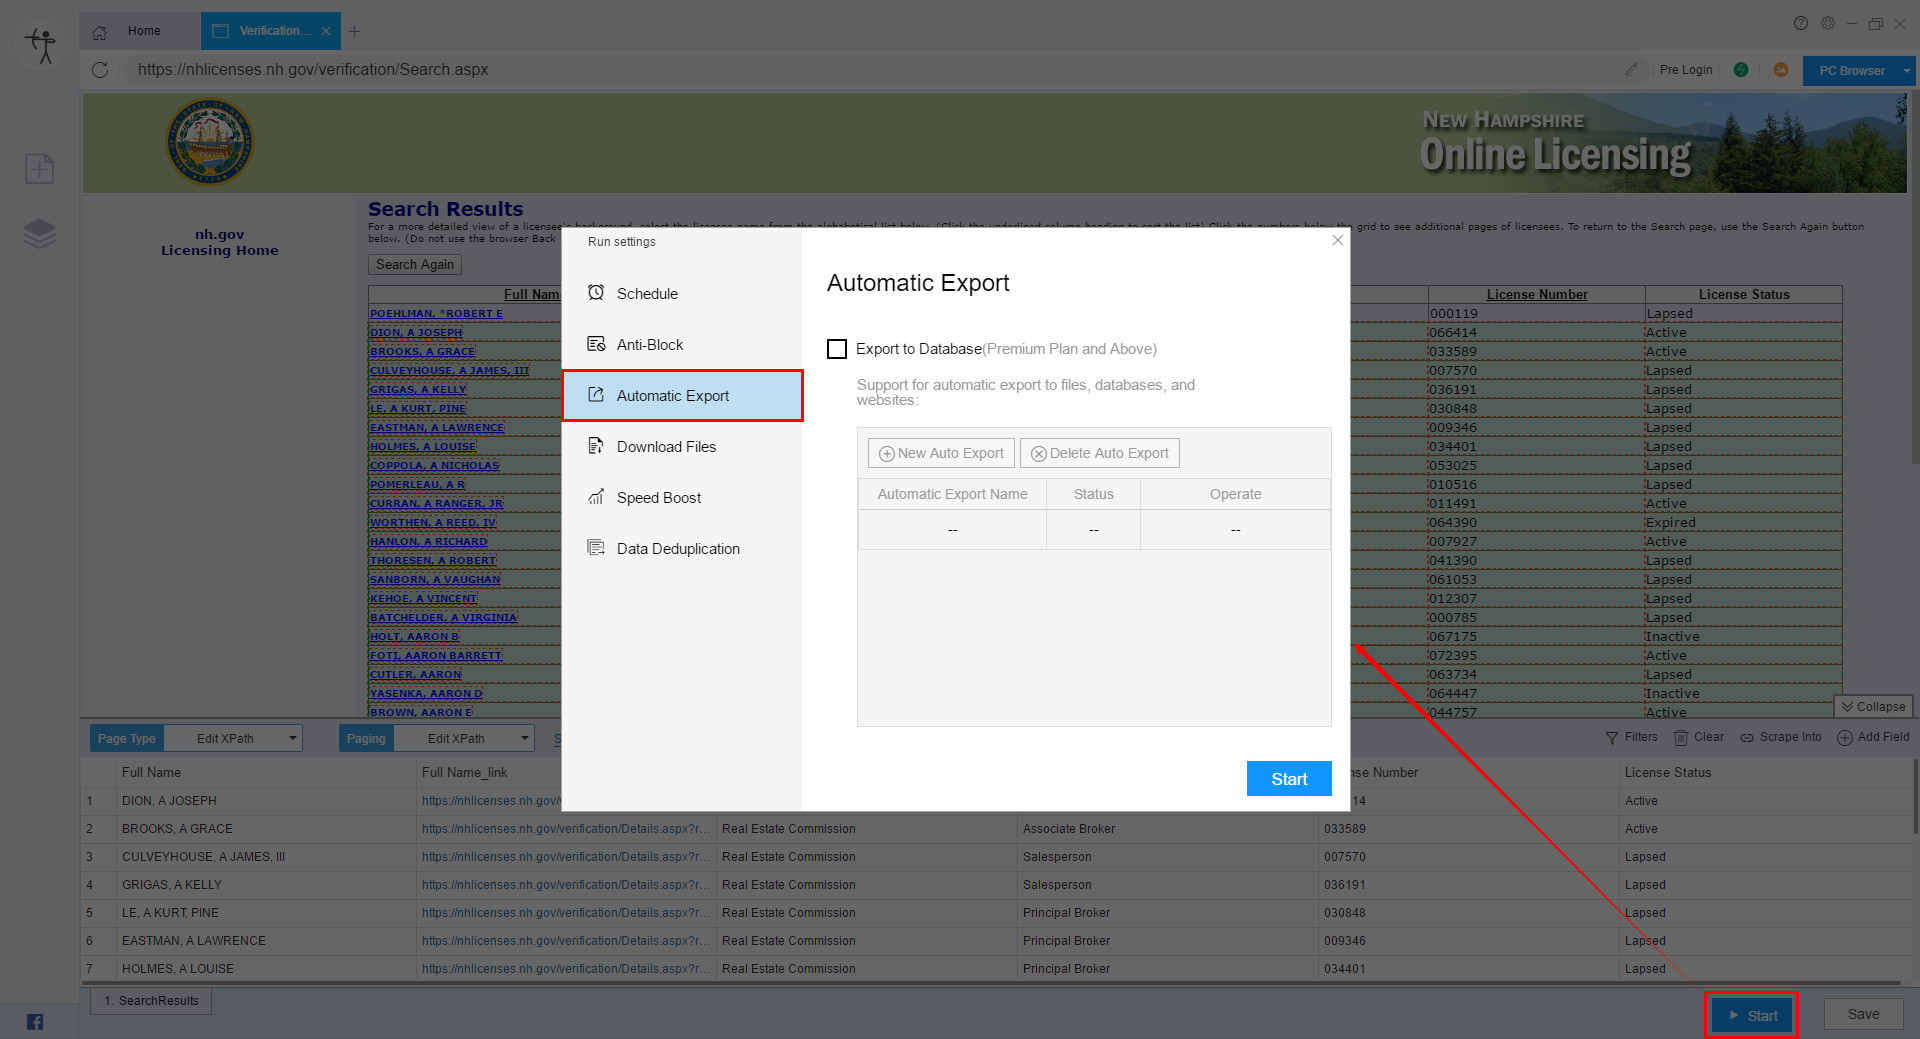Click the New Auto Export button

(x=941, y=453)
